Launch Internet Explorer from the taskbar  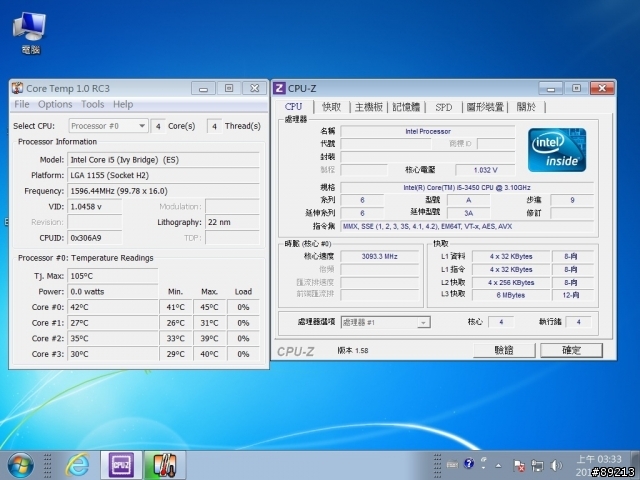click(x=77, y=465)
